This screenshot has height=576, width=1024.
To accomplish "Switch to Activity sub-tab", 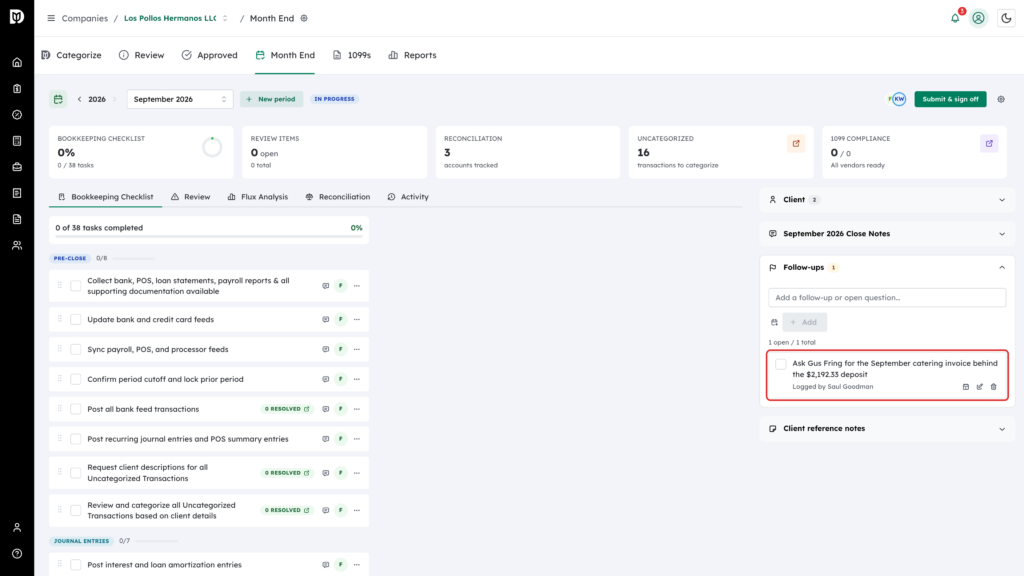I will [x=408, y=197].
